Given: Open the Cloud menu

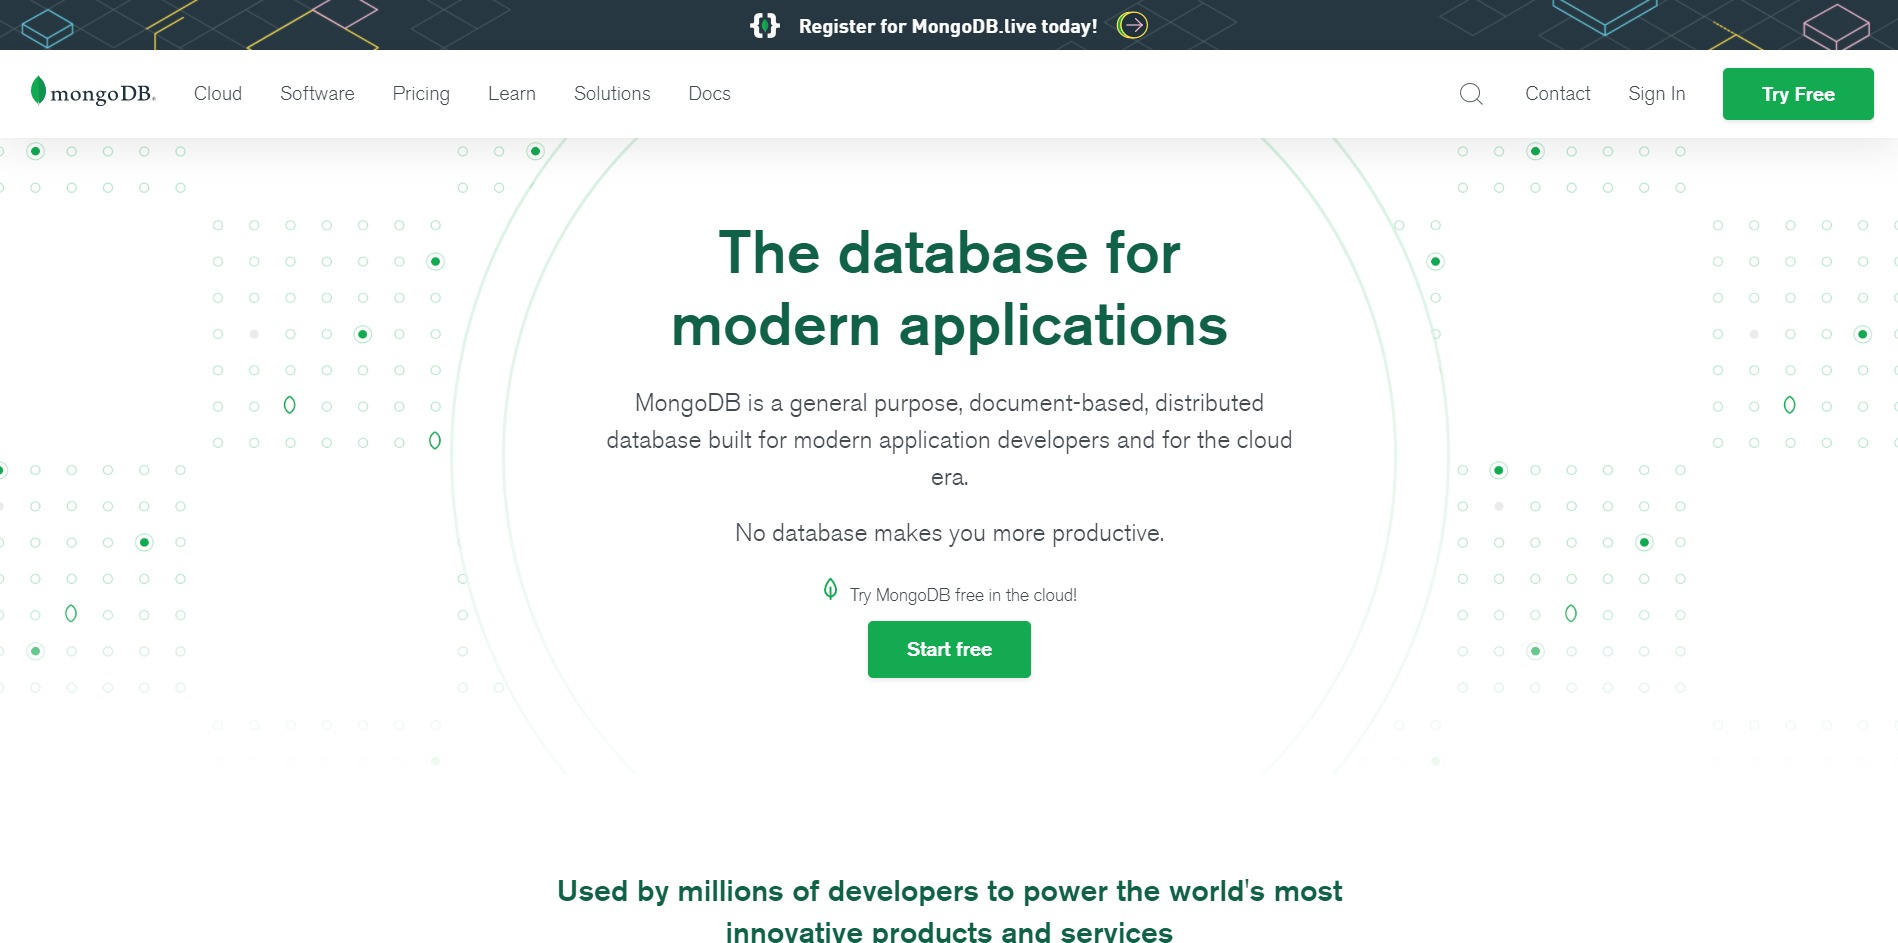Looking at the screenshot, I should point(218,94).
